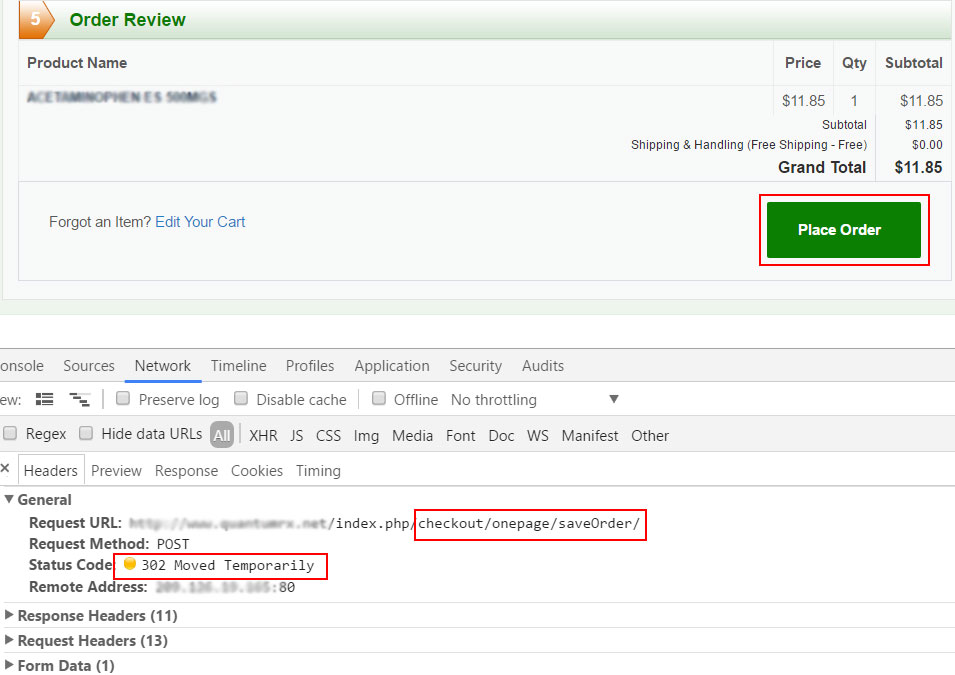Screen dimensions: 955x675
Task: Open the Security panel tab
Action: [475, 366]
